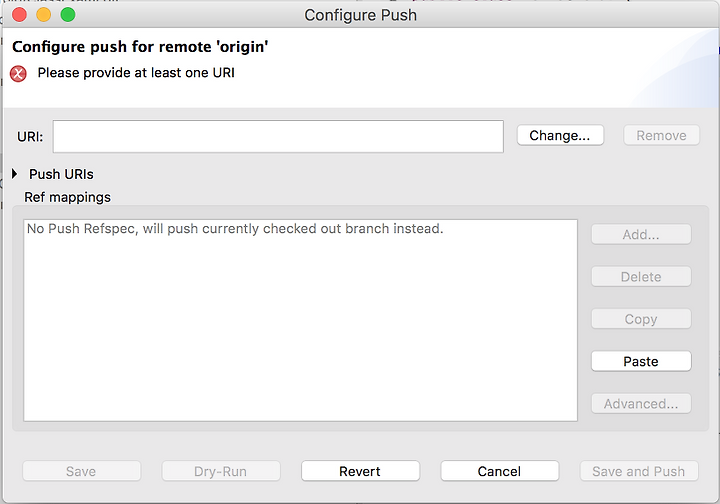720x504 pixels.
Task: Run a Dry-Run push
Action: tap(221, 471)
